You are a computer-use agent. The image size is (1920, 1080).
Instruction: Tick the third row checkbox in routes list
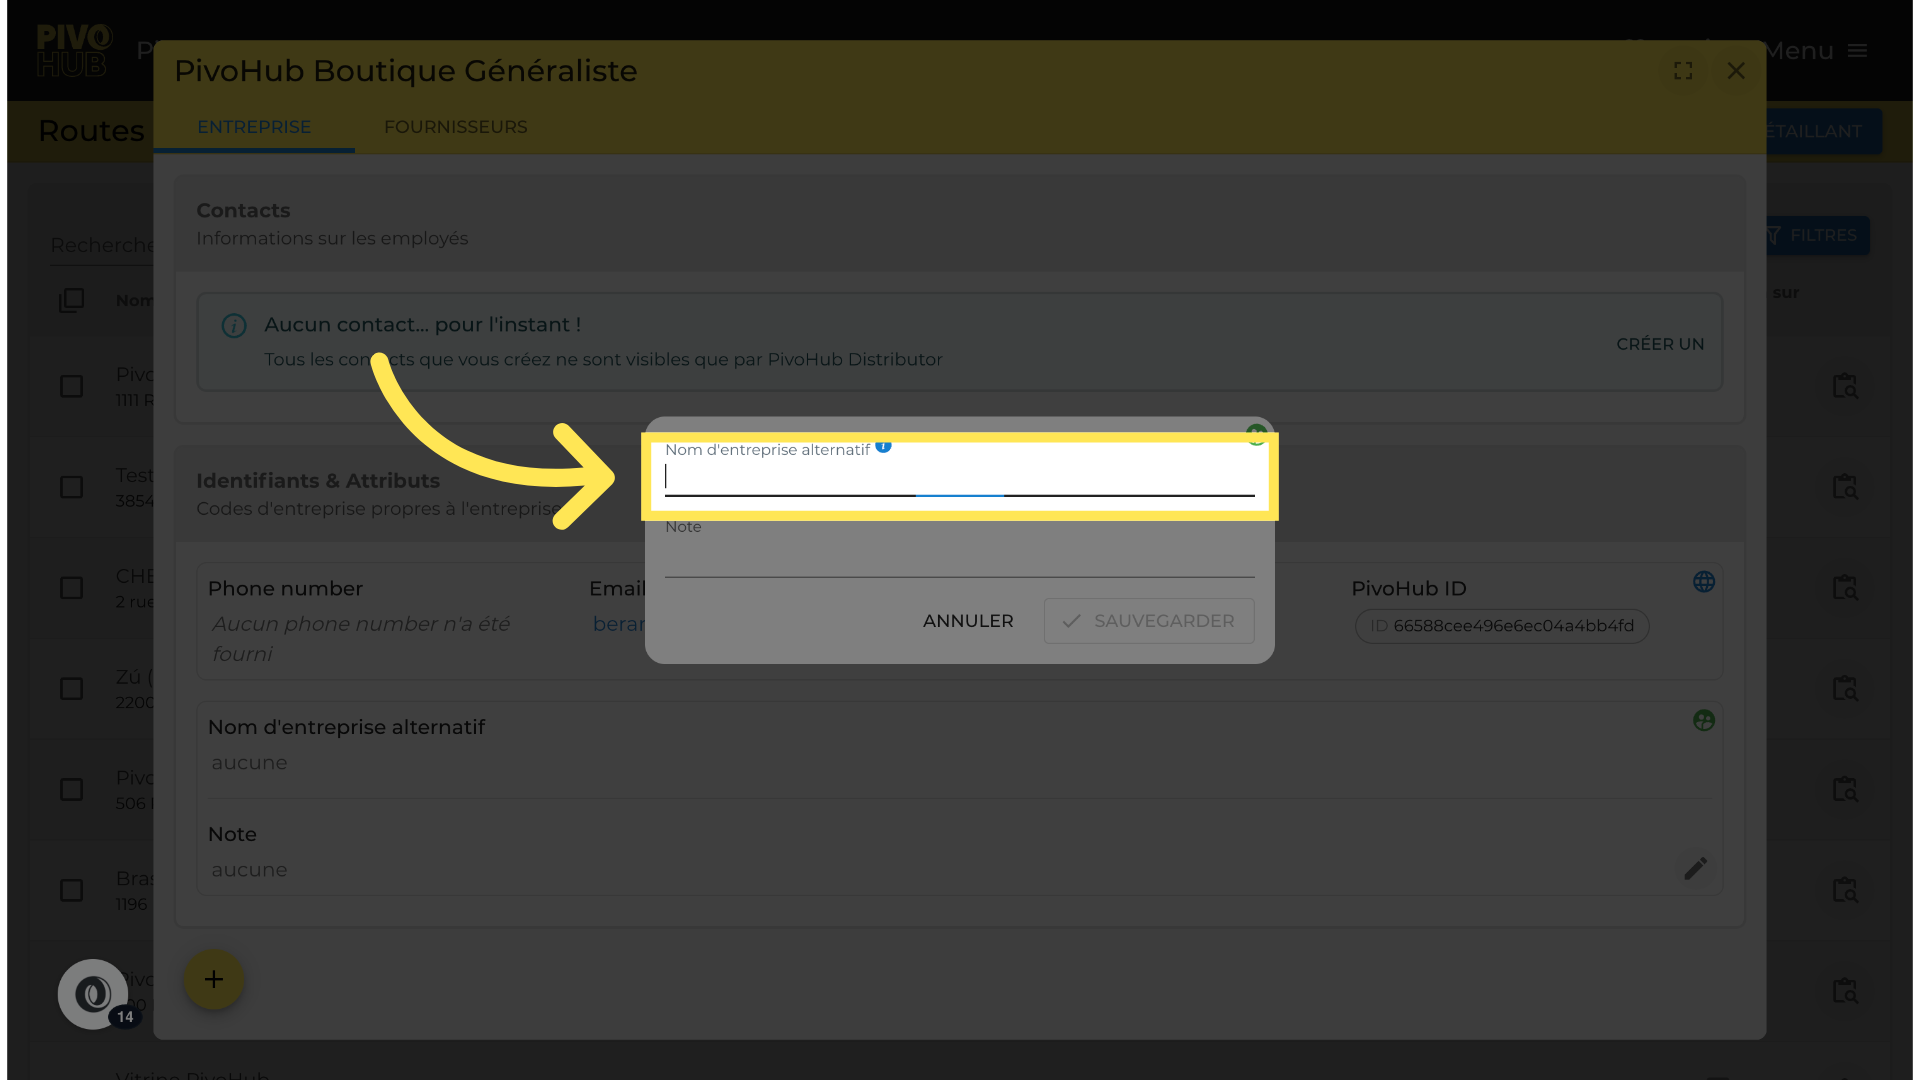coord(71,588)
